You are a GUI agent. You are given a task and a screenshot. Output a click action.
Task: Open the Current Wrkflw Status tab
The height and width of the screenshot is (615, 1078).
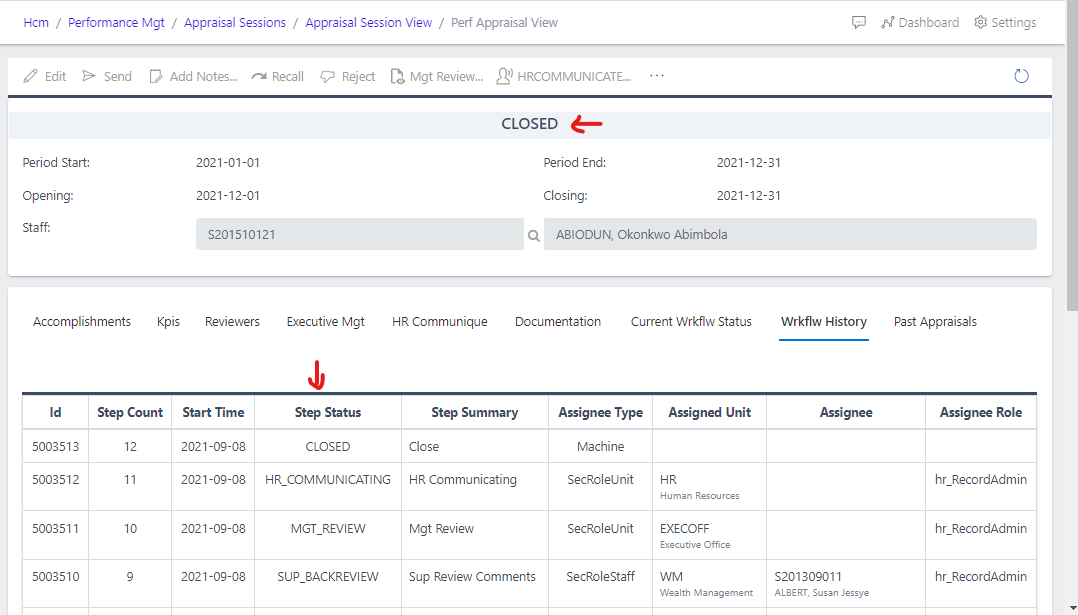tap(691, 322)
